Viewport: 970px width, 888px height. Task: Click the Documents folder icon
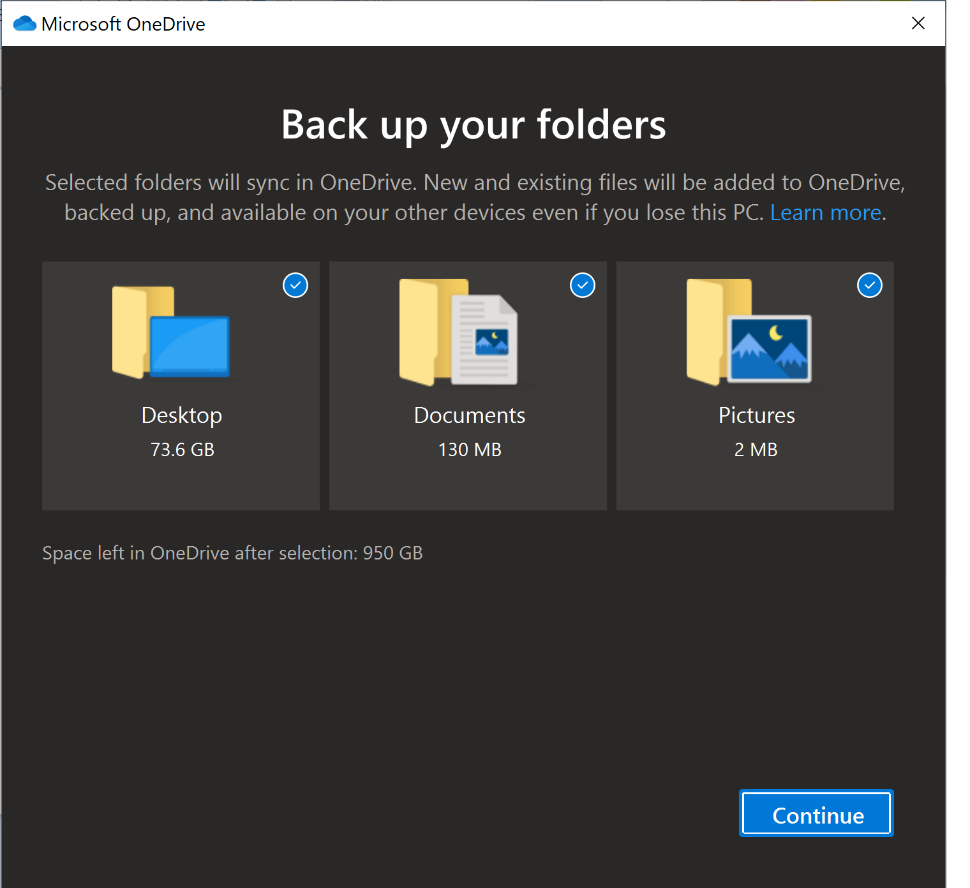458,332
